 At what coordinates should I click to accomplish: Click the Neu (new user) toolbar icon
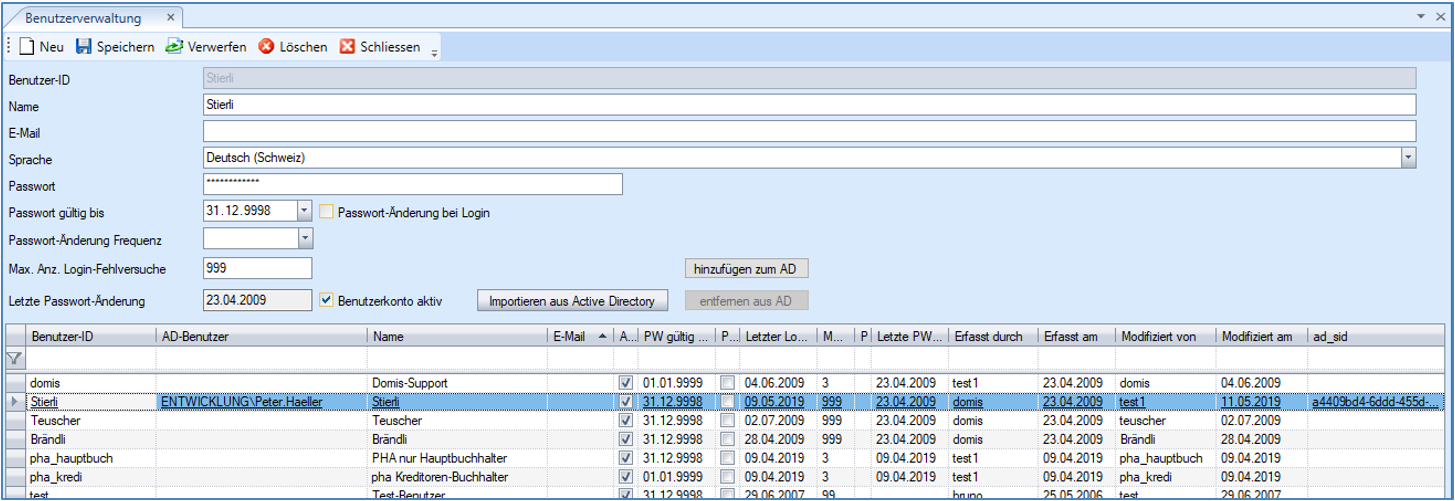click(27, 47)
